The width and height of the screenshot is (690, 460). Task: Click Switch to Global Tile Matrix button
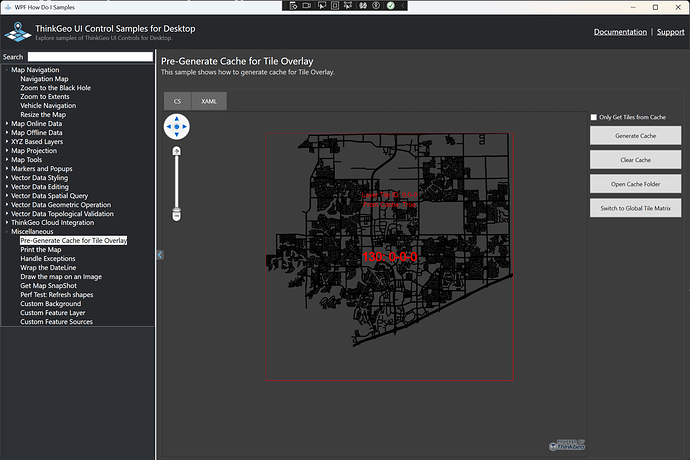[x=635, y=208]
